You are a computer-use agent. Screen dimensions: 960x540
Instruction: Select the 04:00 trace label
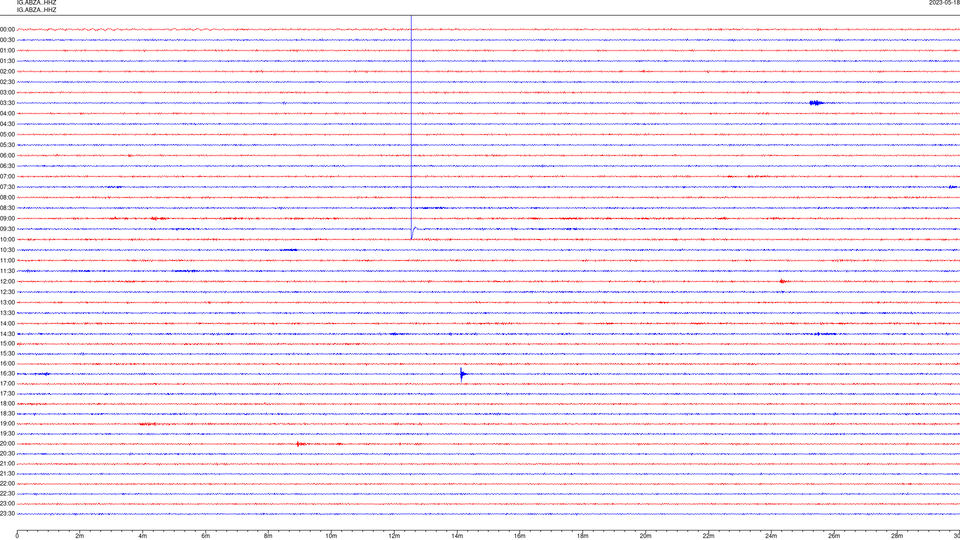point(7,113)
